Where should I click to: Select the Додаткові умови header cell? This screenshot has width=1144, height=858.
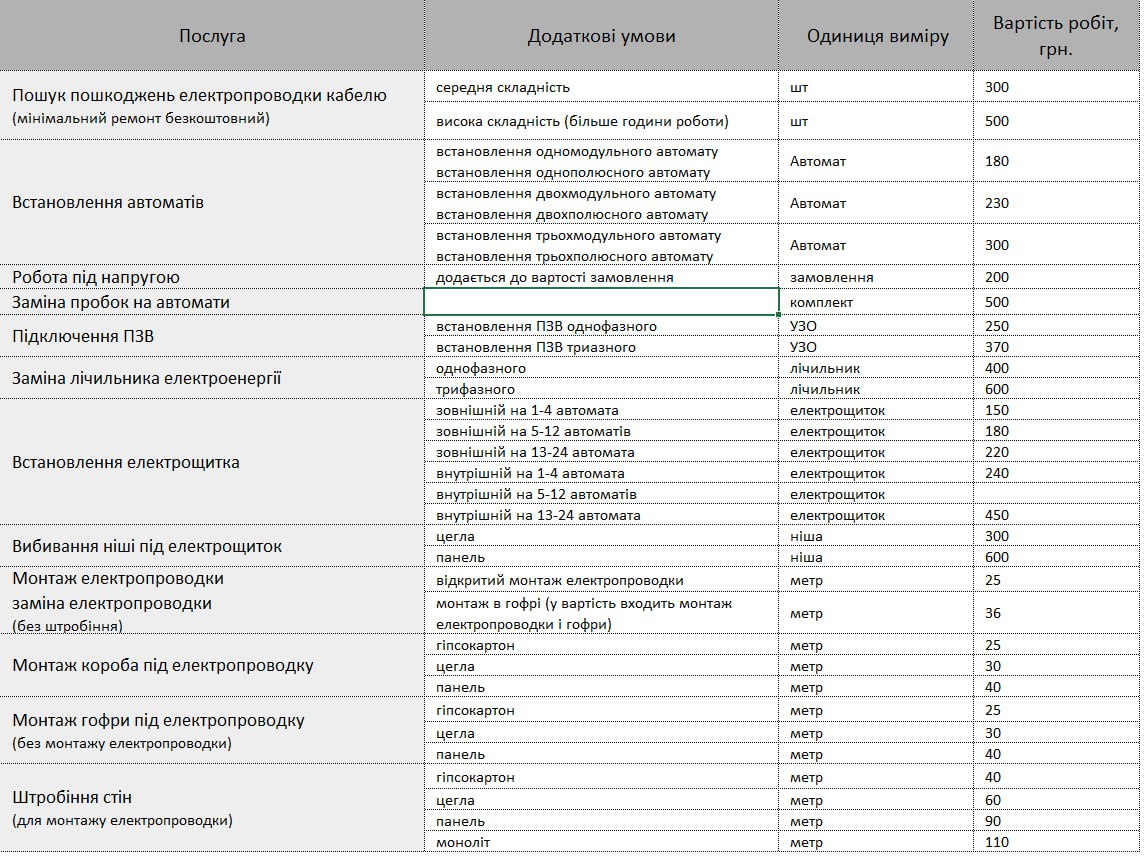601,36
